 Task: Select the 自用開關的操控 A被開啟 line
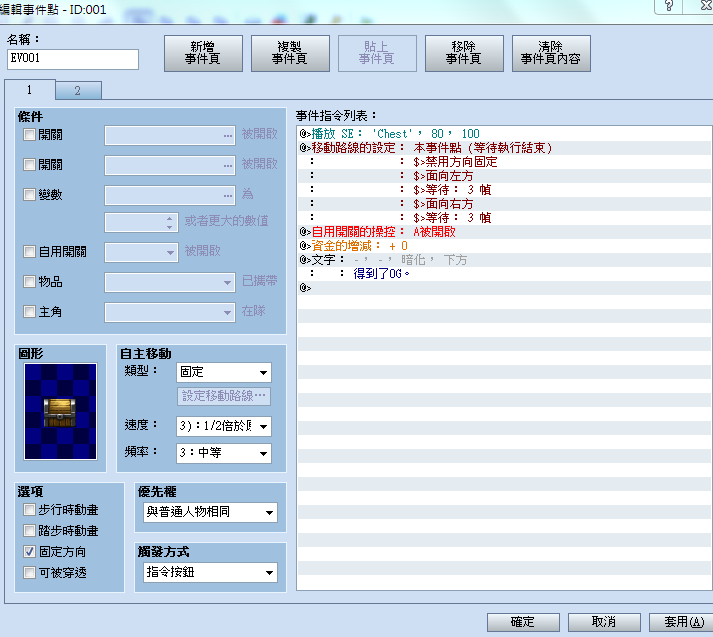[x=504, y=232]
